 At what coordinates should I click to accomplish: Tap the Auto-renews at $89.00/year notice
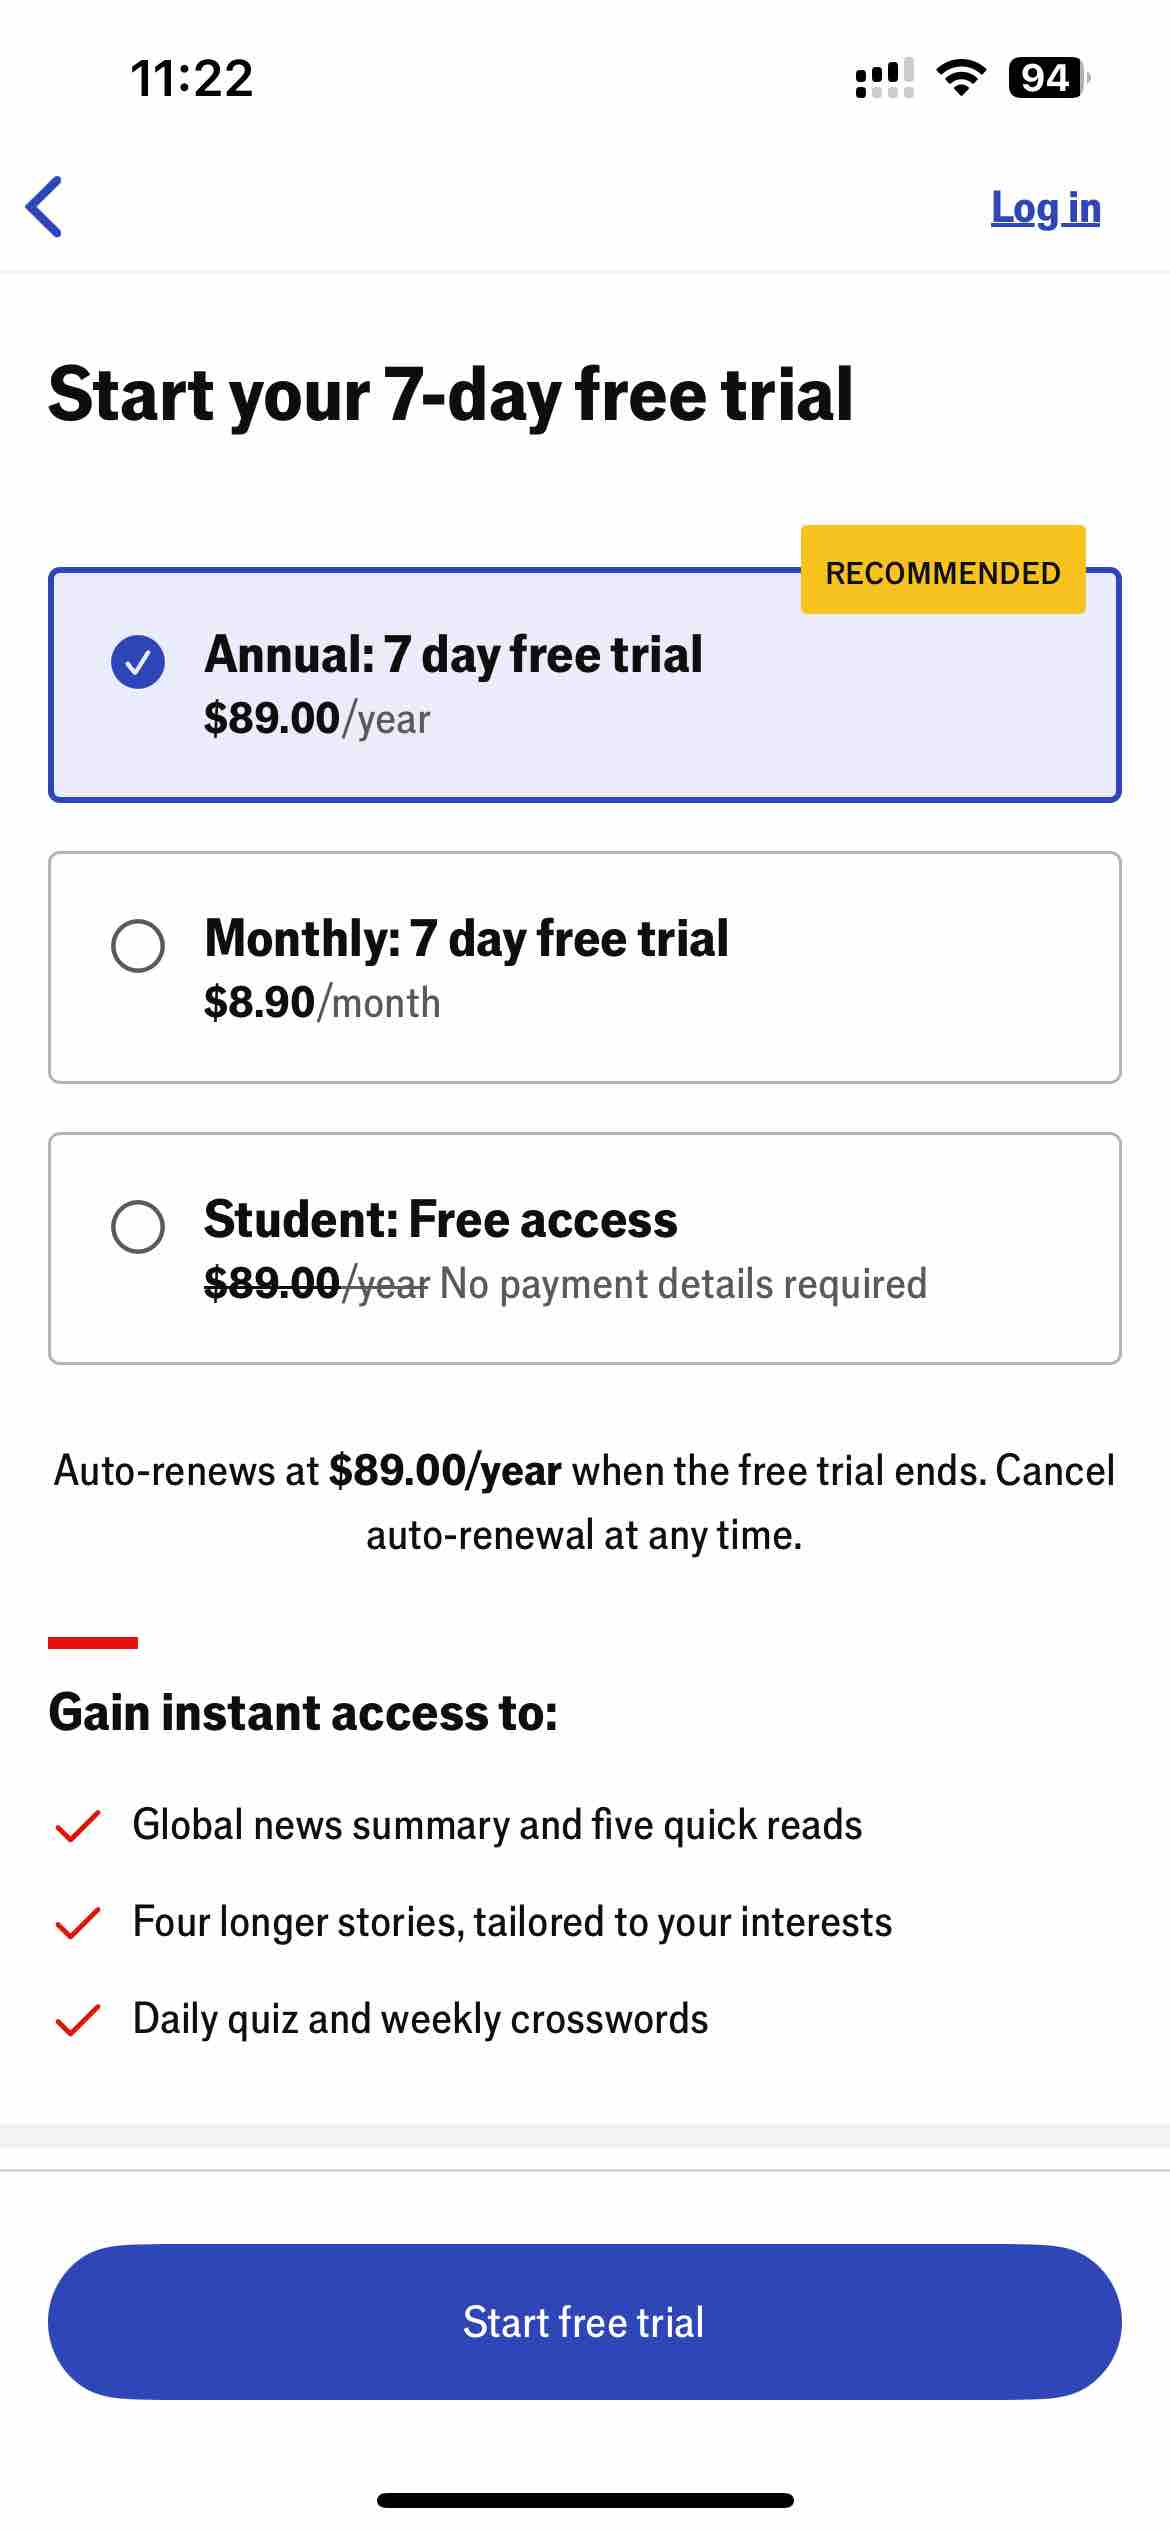585,1502
